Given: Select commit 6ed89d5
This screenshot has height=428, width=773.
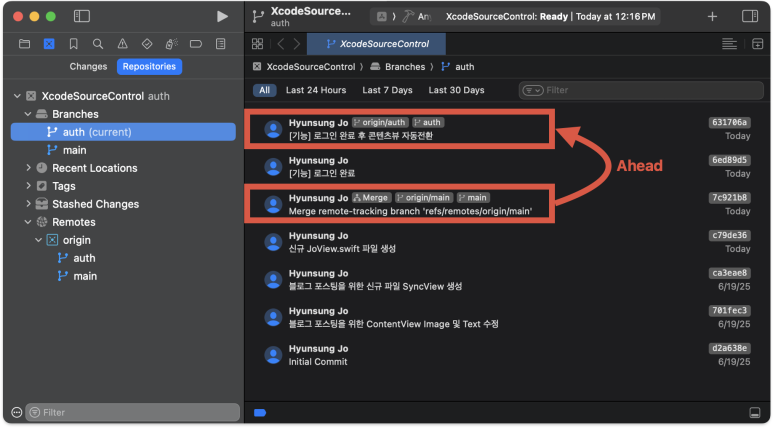Looking at the screenshot, I should point(507,167).
